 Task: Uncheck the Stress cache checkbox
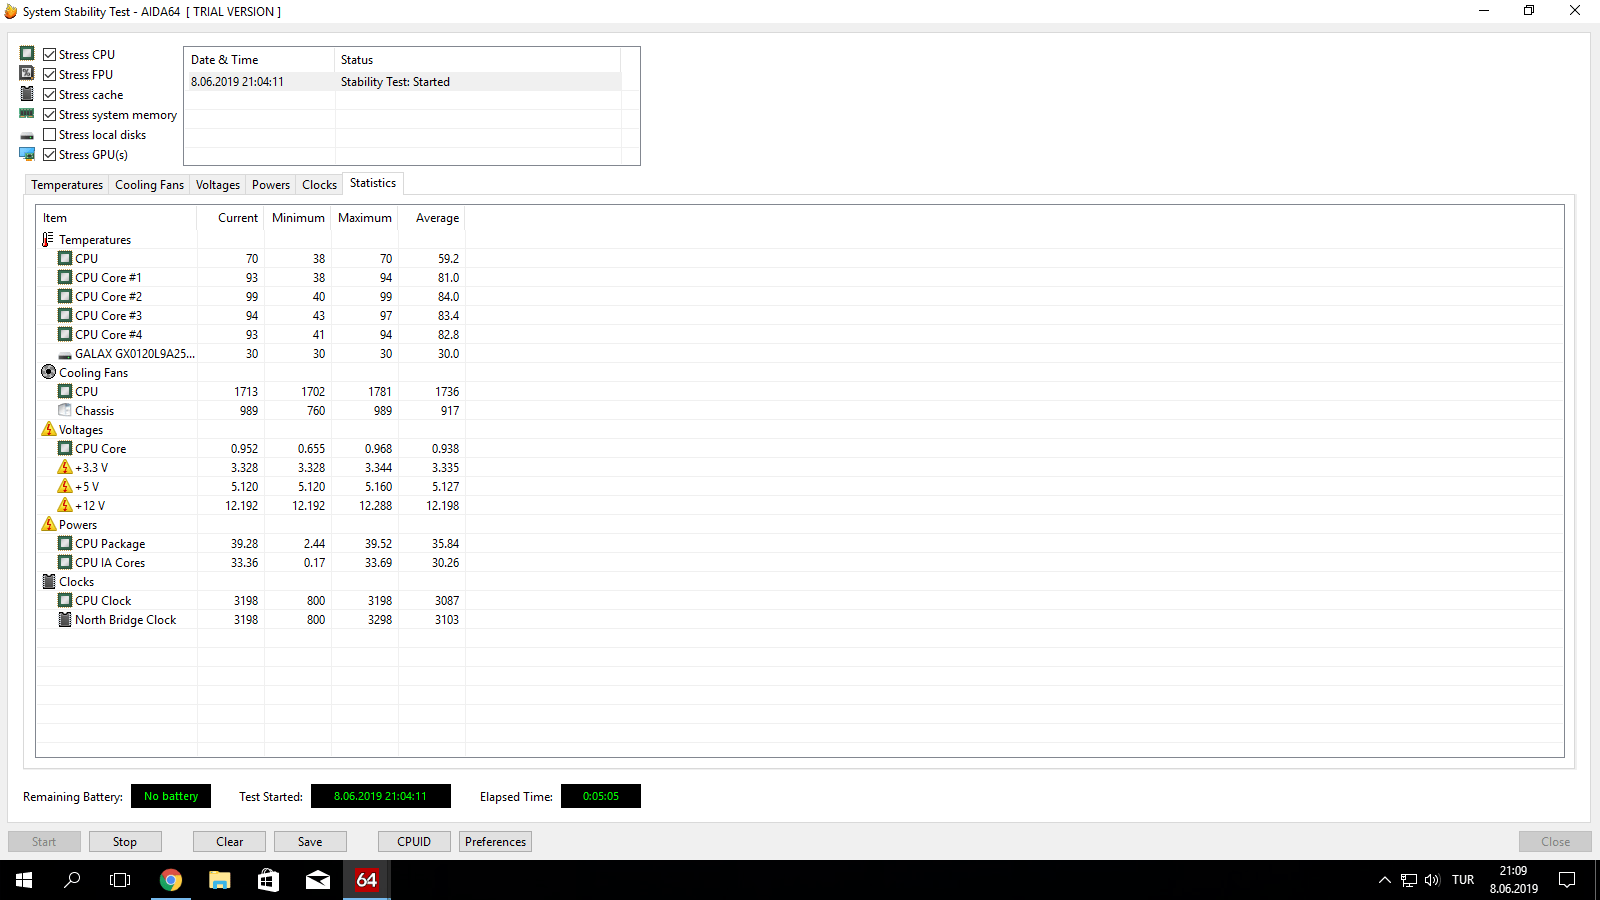point(49,94)
